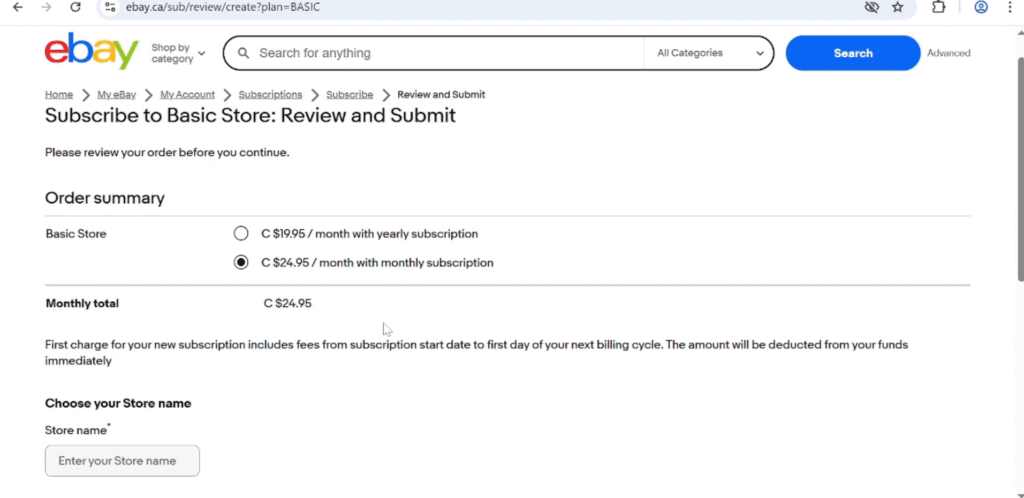Open site information icon in address bar
The image size is (1024, 498).
click(x=110, y=7)
